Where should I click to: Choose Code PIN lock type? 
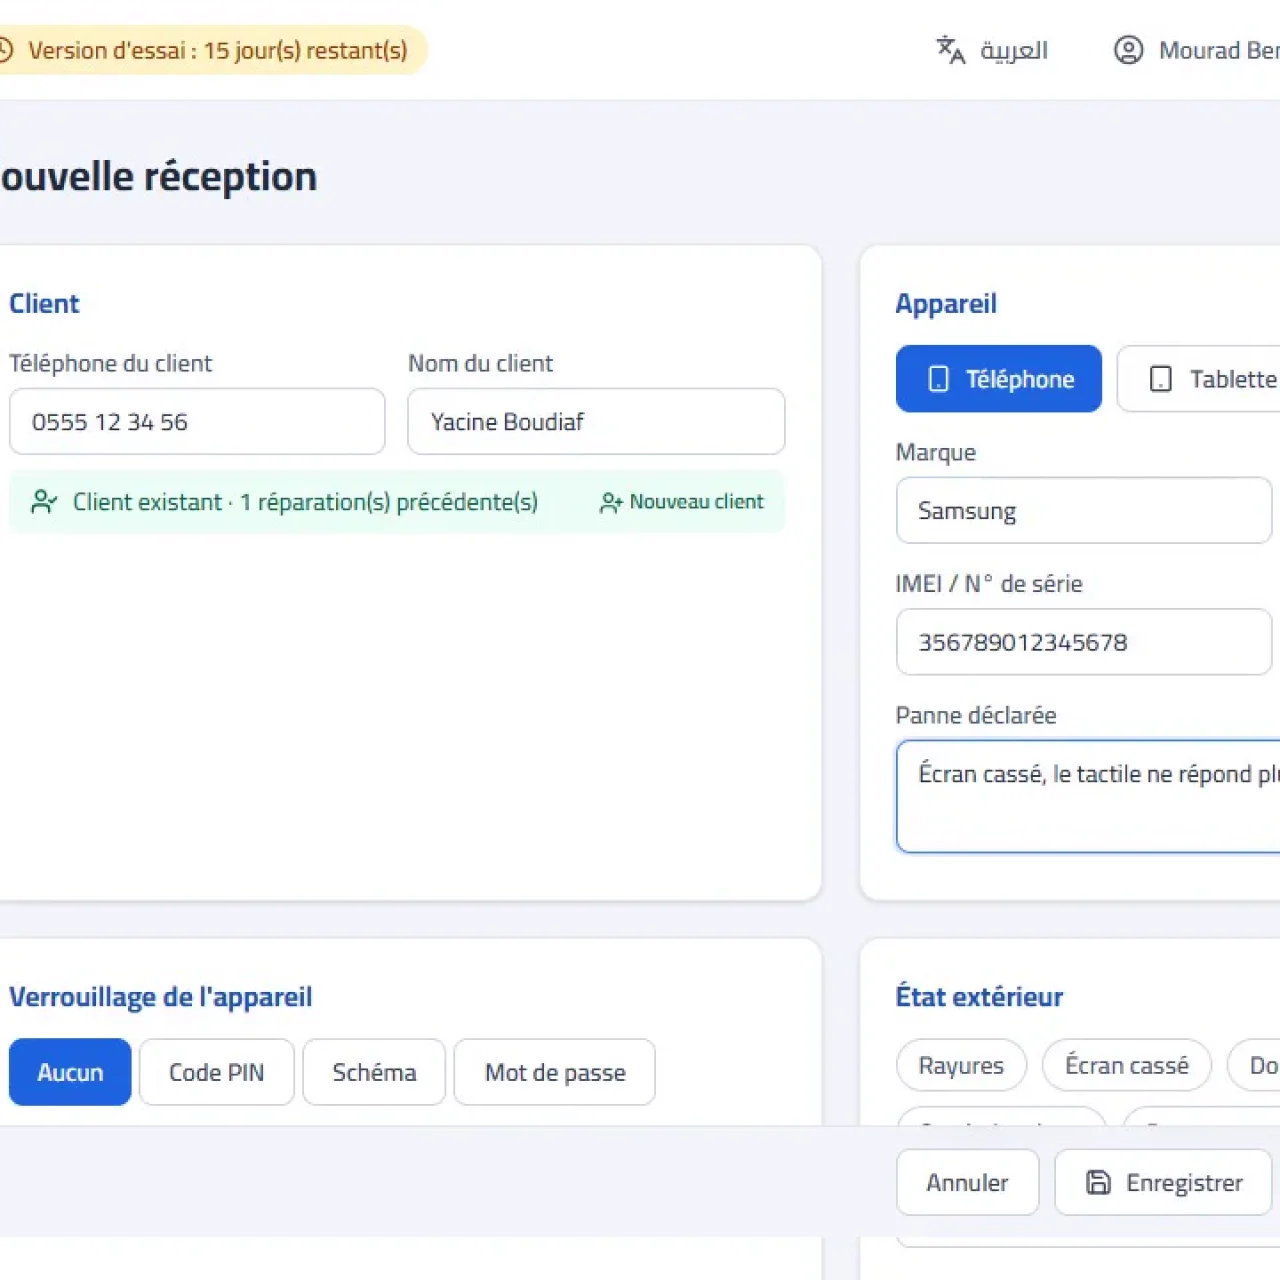tap(217, 1072)
